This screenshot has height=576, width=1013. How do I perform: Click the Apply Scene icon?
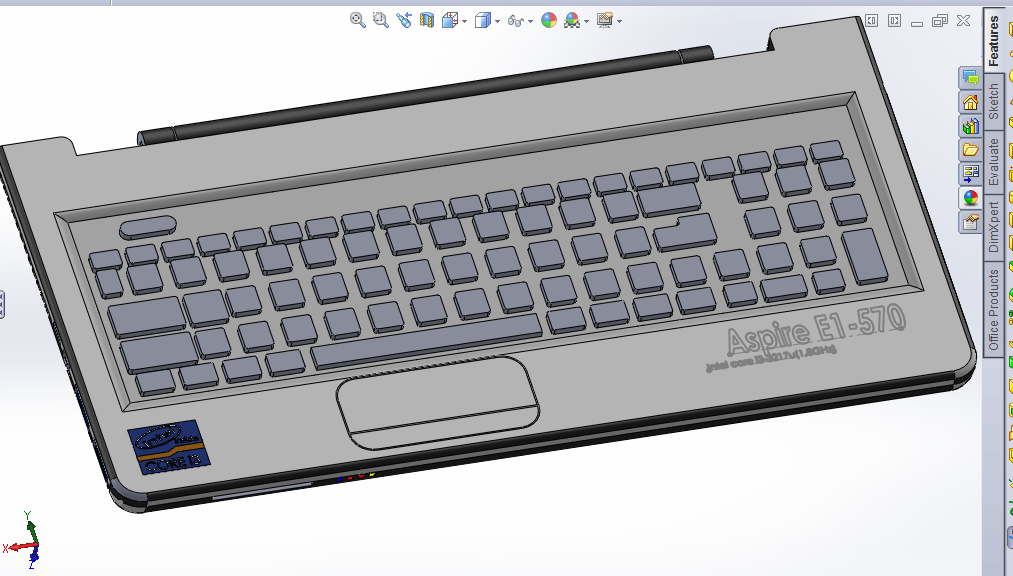click(x=572, y=21)
